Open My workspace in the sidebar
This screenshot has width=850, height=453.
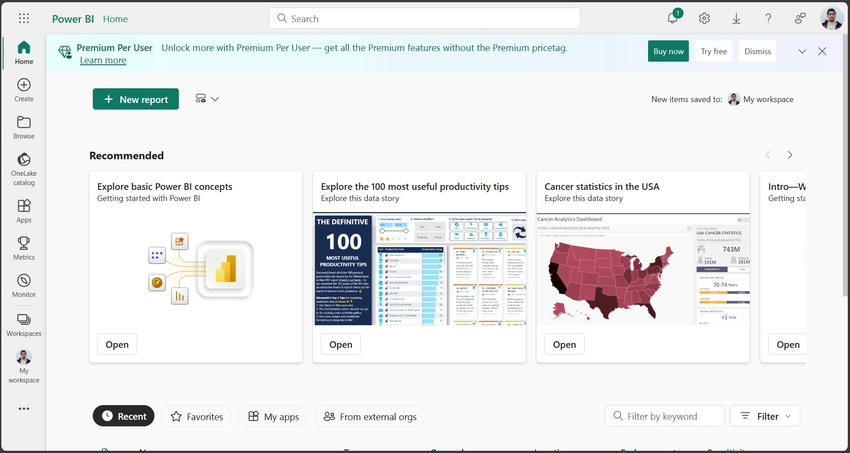[x=24, y=366]
